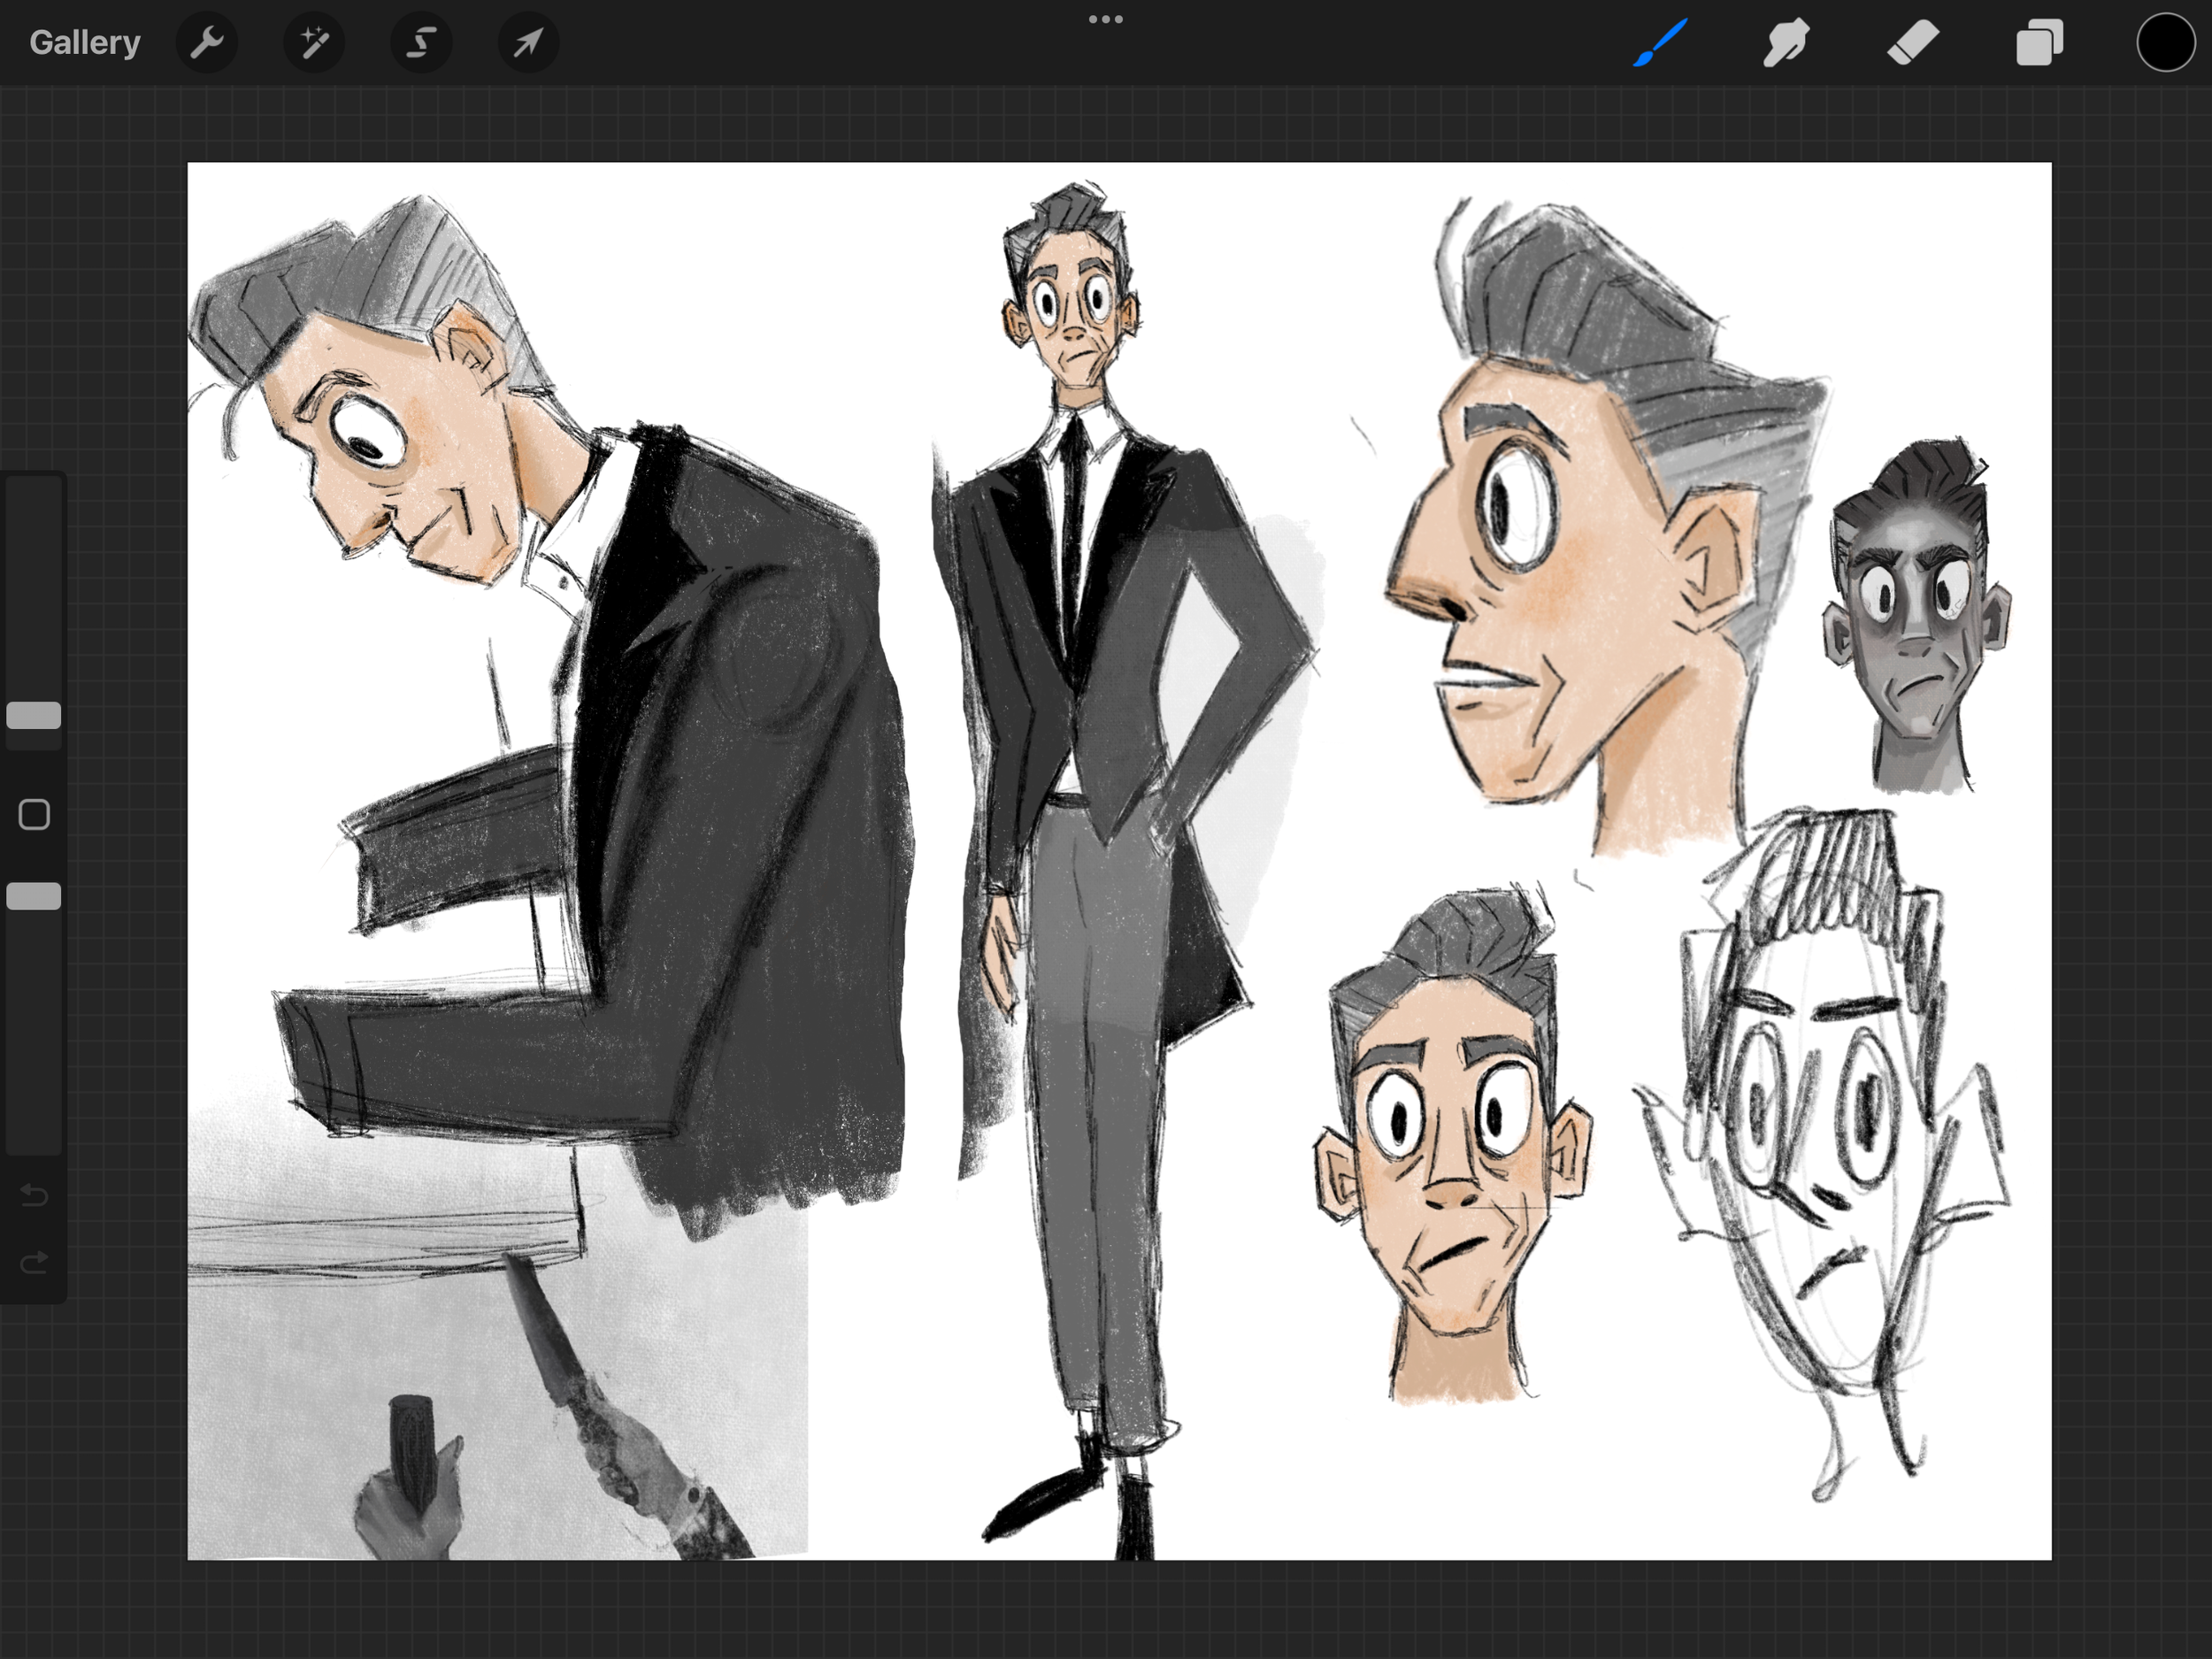Open the Layers panel
Image resolution: width=2212 pixels, height=1659 pixels.
pyautogui.click(x=2040, y=42)
